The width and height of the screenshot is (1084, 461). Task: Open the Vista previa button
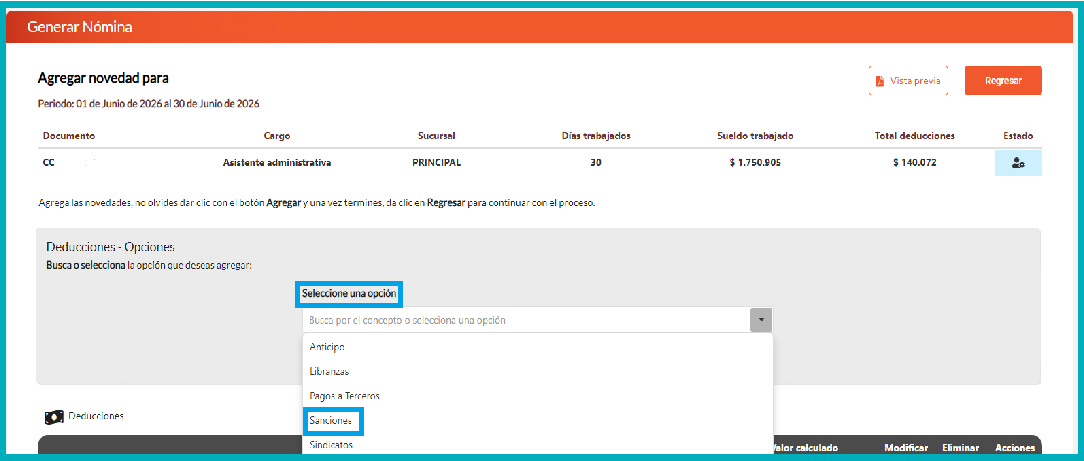pos(908,81)
